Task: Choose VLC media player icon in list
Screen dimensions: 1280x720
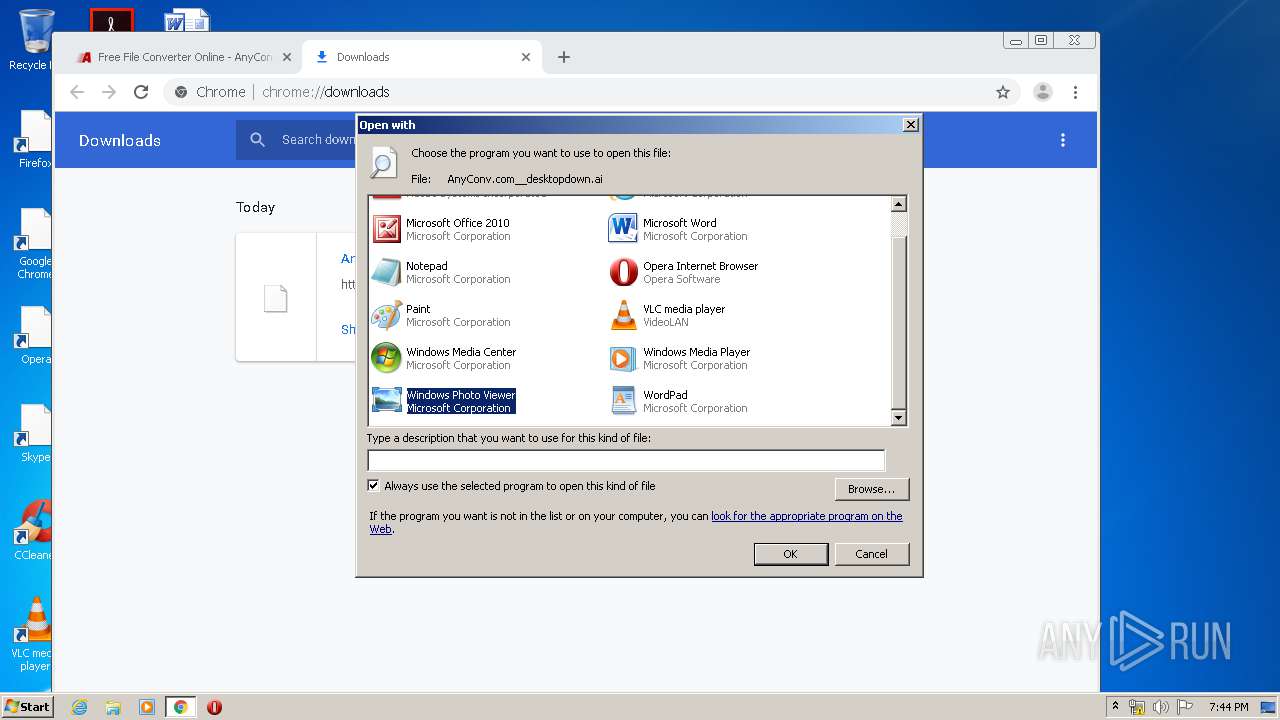Action: [x=623, y=315]
